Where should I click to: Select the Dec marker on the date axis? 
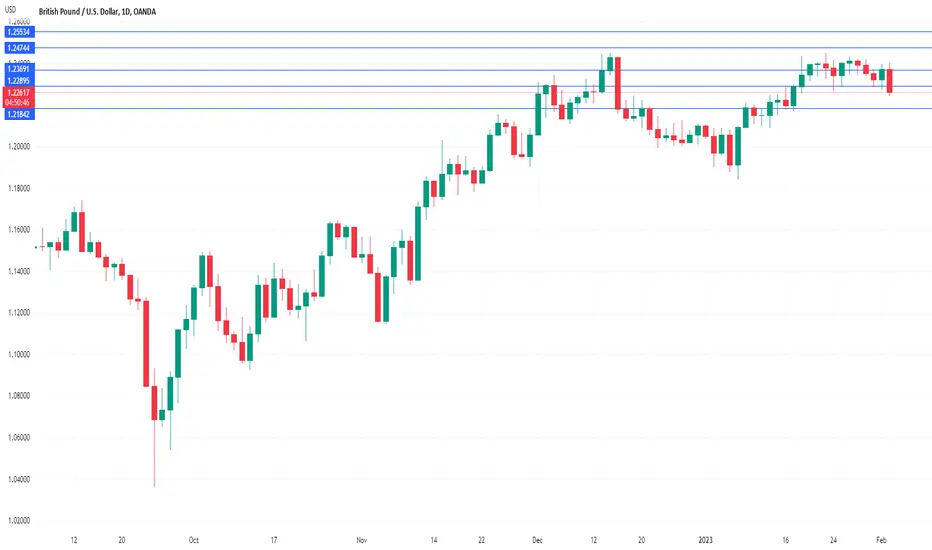click(537, 540)
